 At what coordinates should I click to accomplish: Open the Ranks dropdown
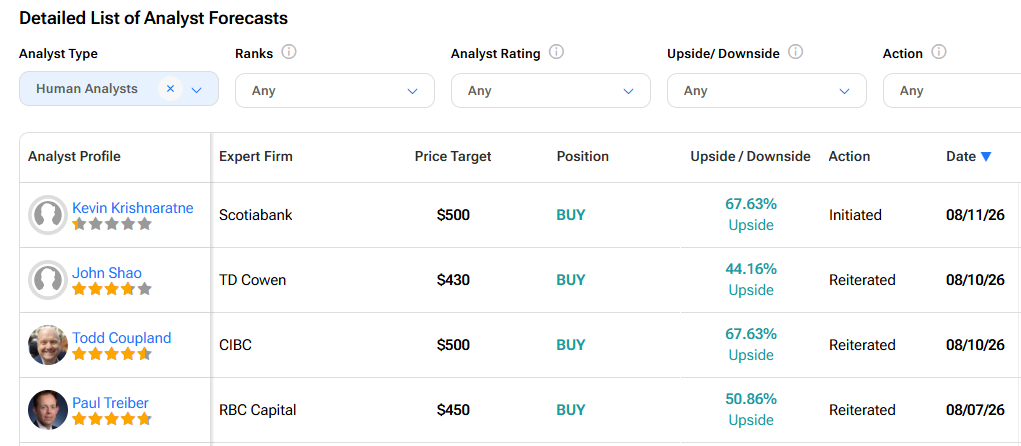click(335, 91)
